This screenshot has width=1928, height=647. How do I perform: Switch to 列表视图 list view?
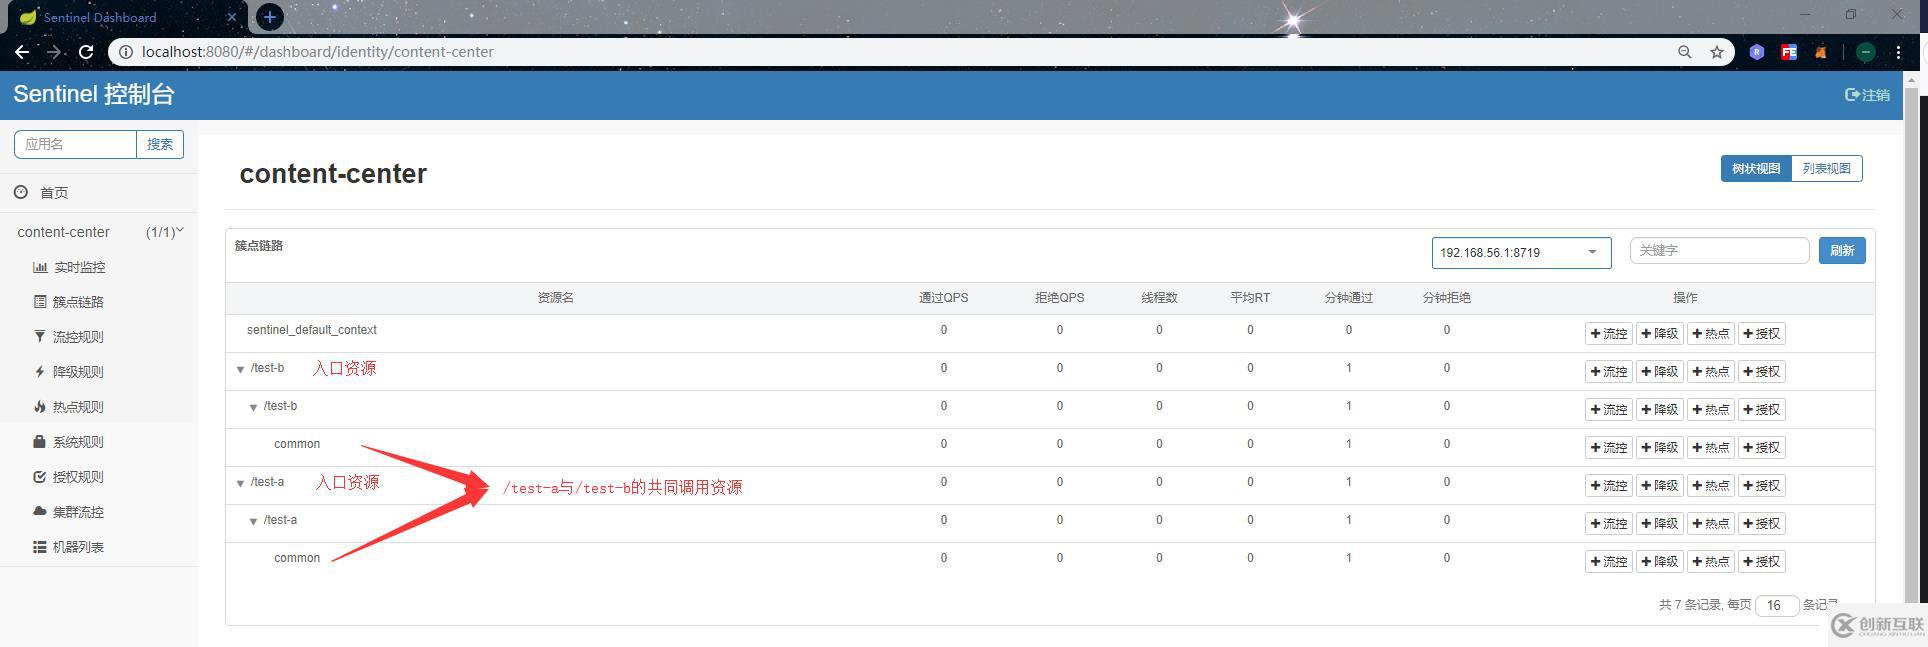[1827, 169]
